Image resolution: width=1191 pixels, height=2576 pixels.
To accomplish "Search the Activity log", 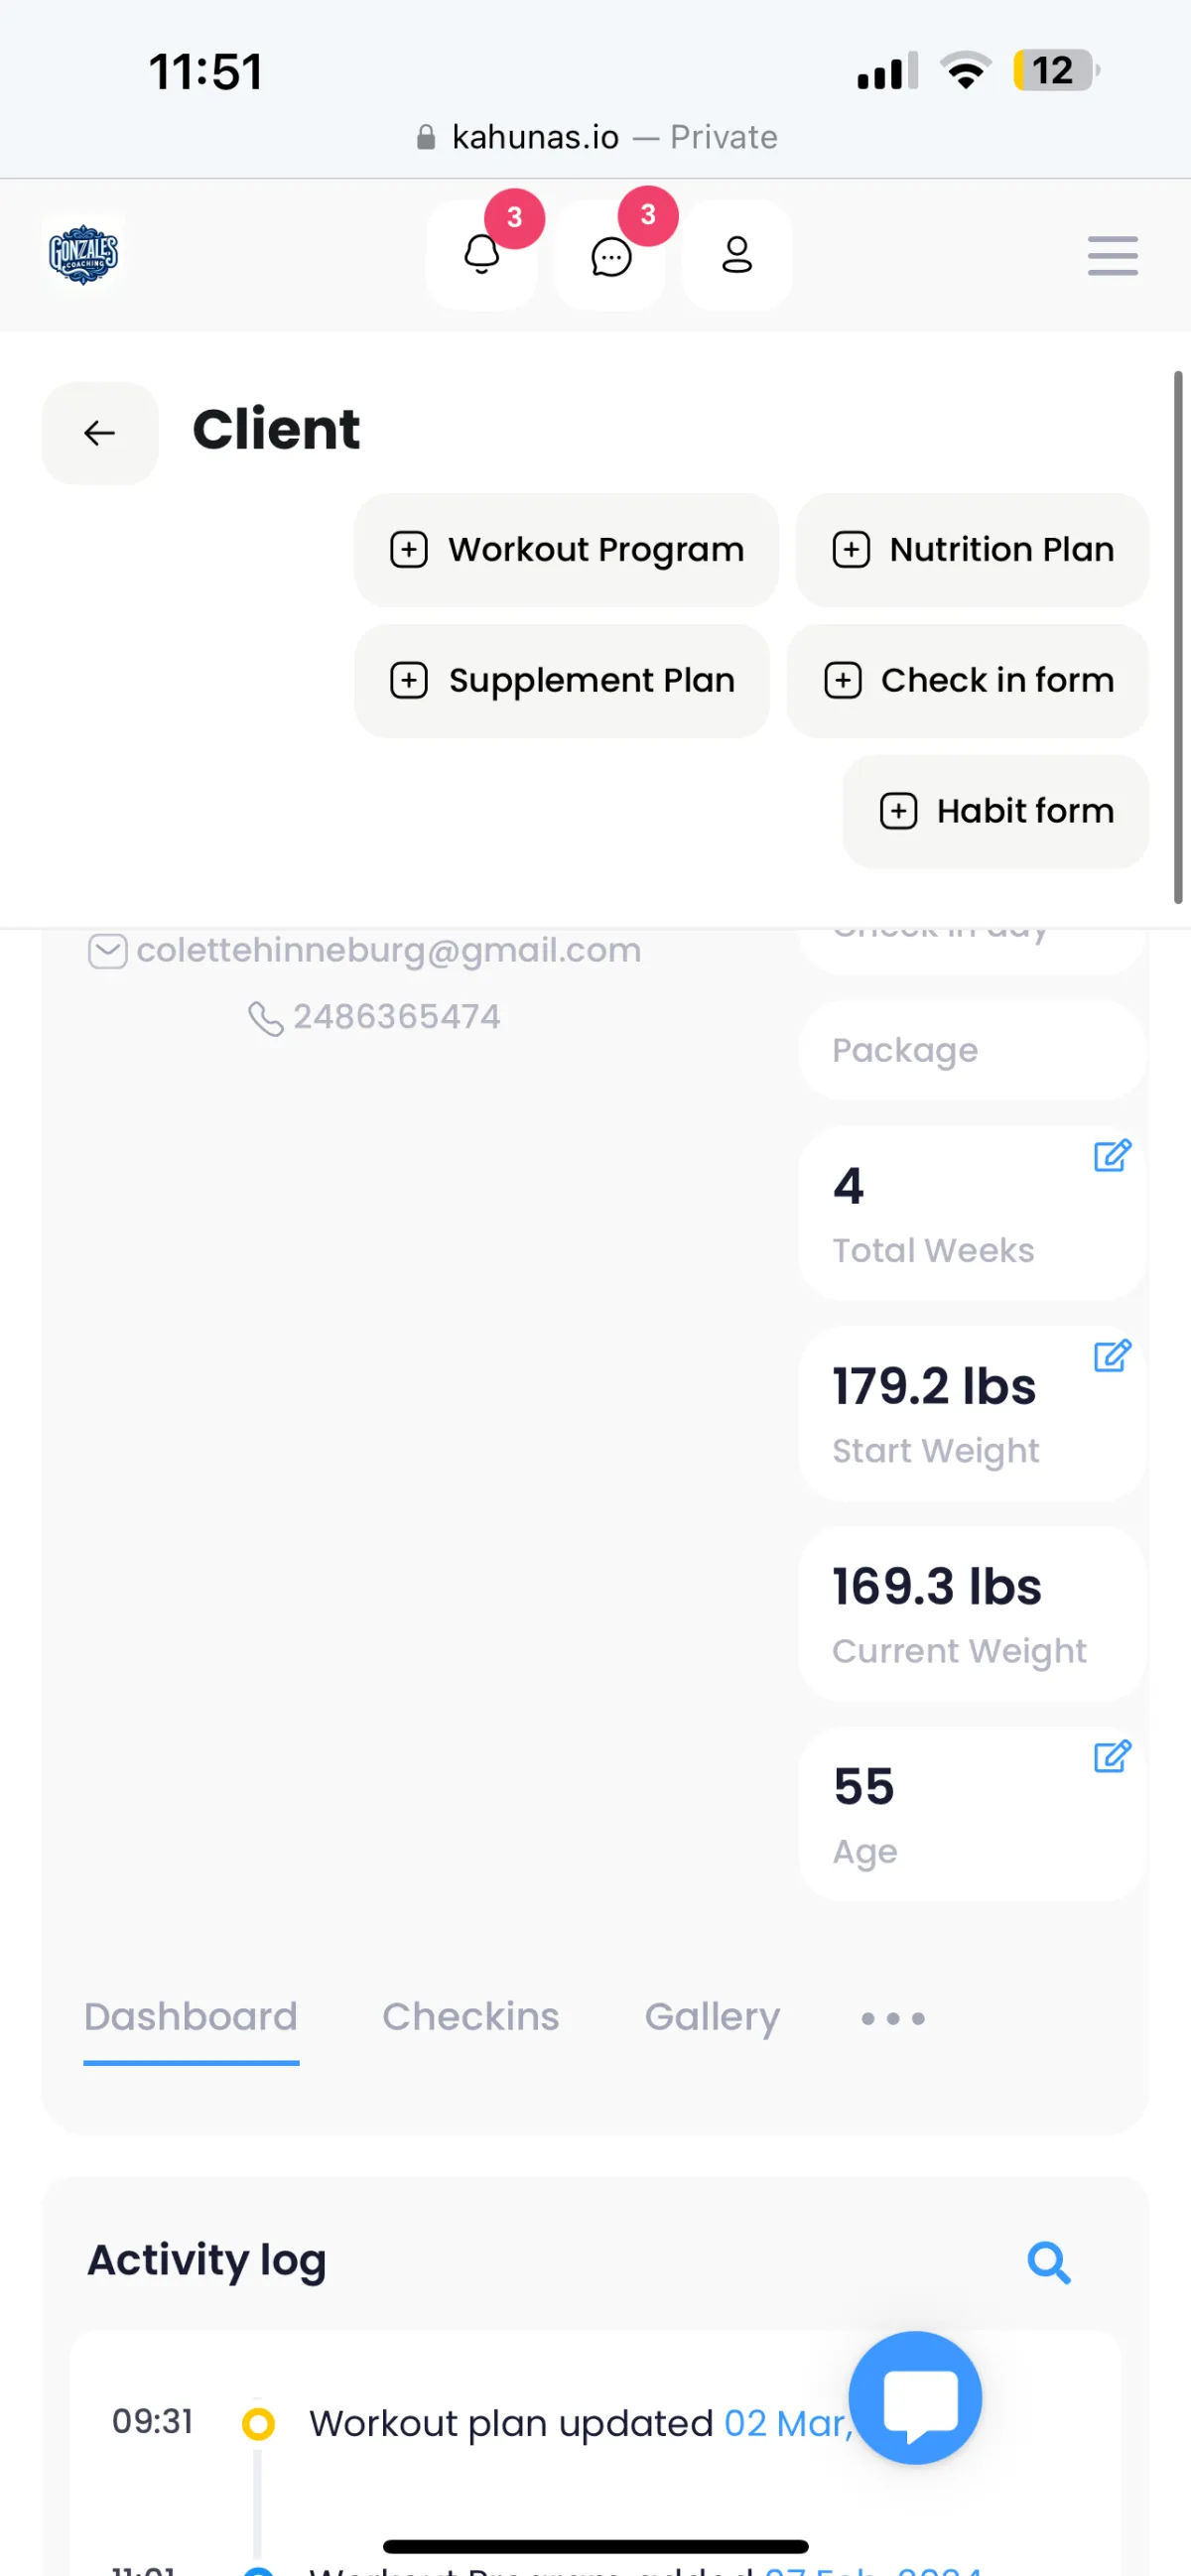I will (1048, 2262).
